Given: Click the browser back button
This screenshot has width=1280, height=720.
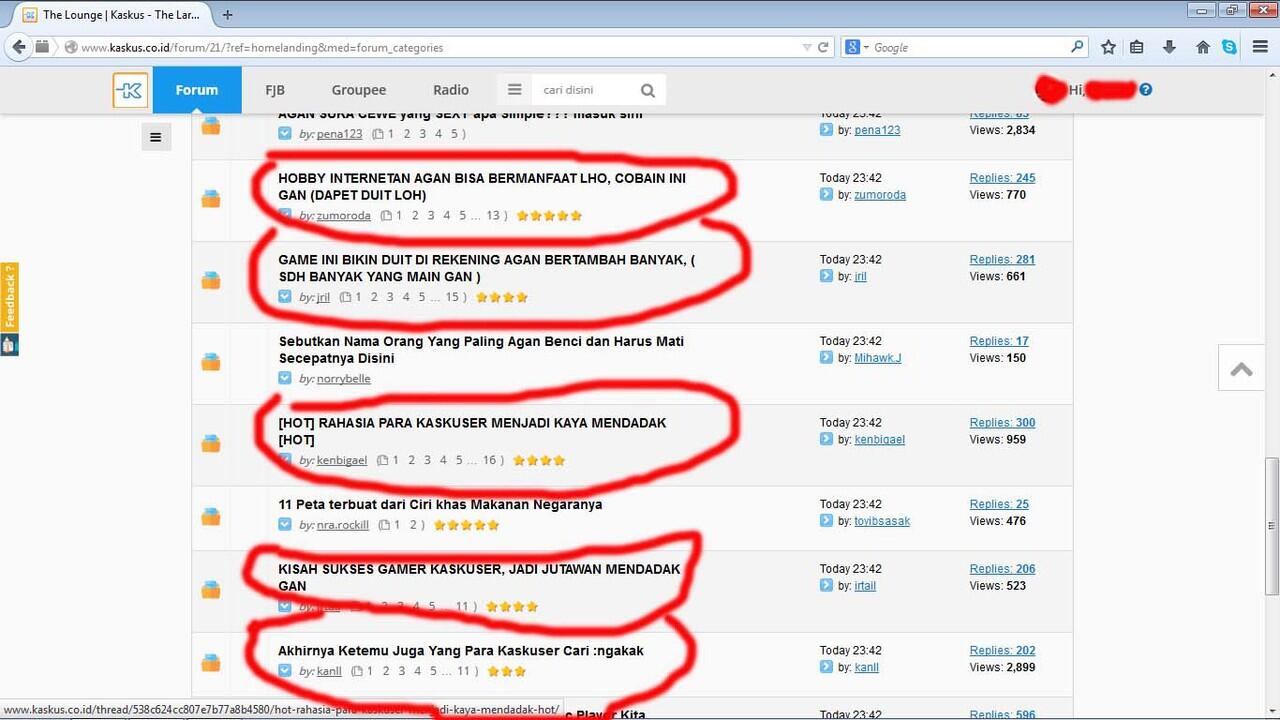Looking at the screenshot, I should coord(17,47).
